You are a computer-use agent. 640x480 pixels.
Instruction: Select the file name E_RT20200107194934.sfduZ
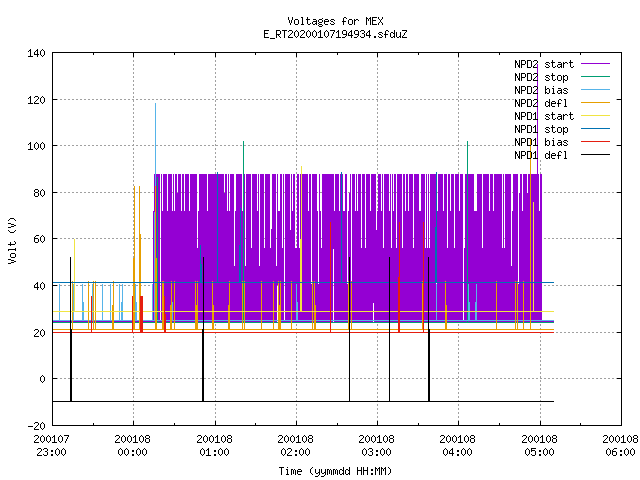point(335,34)
